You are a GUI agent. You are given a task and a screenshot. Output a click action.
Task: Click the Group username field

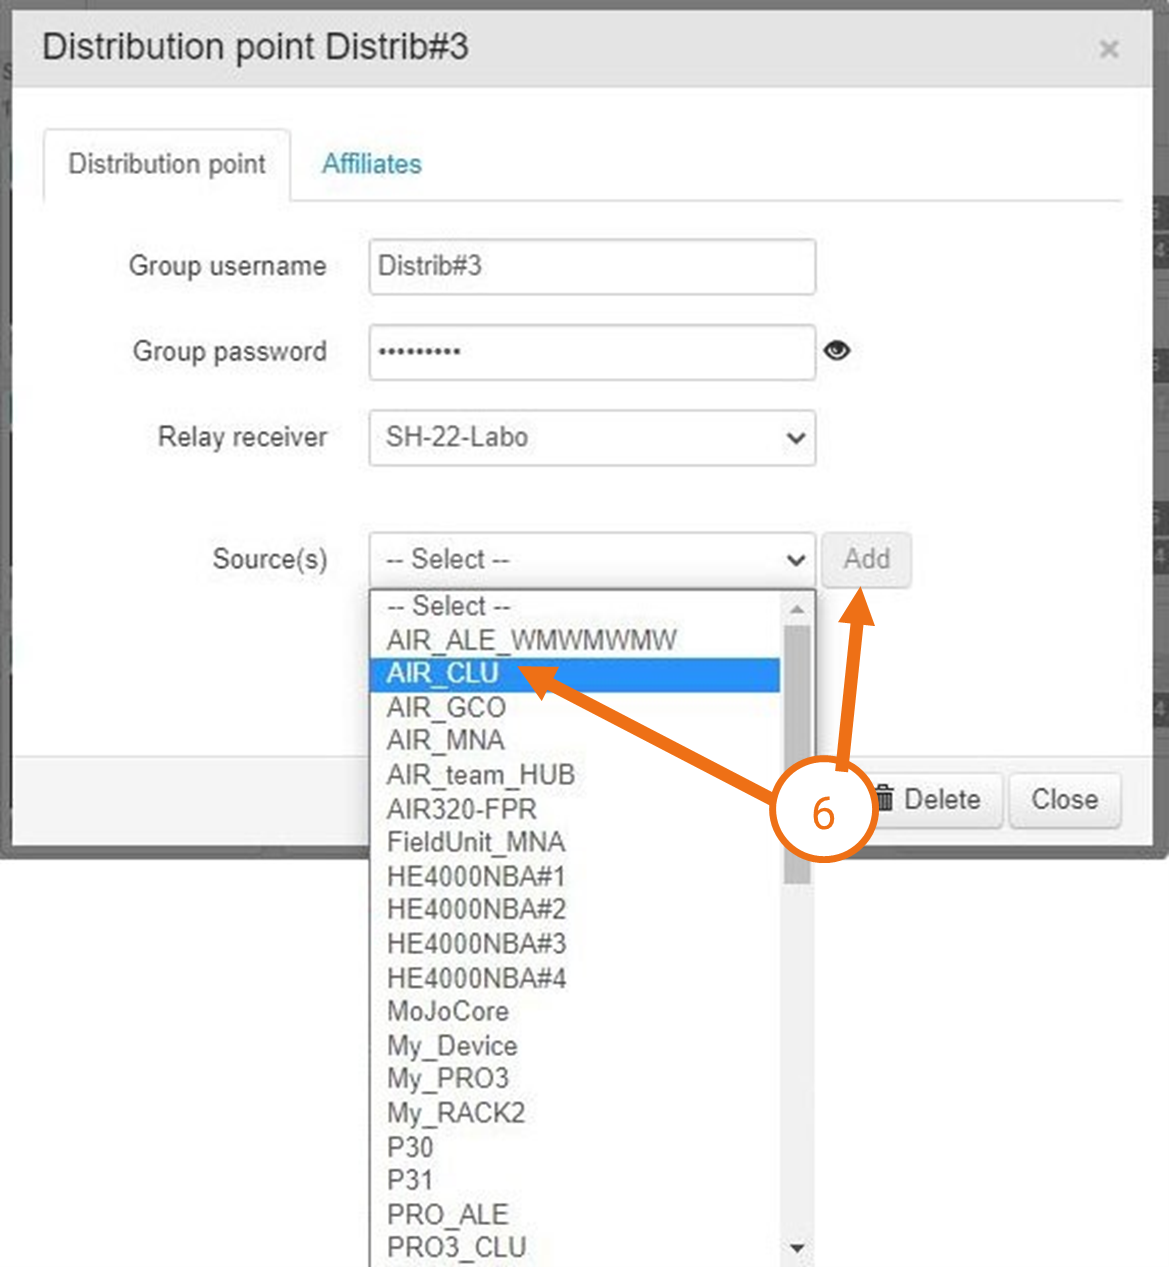pyautogui.click(x=592, y=266)
